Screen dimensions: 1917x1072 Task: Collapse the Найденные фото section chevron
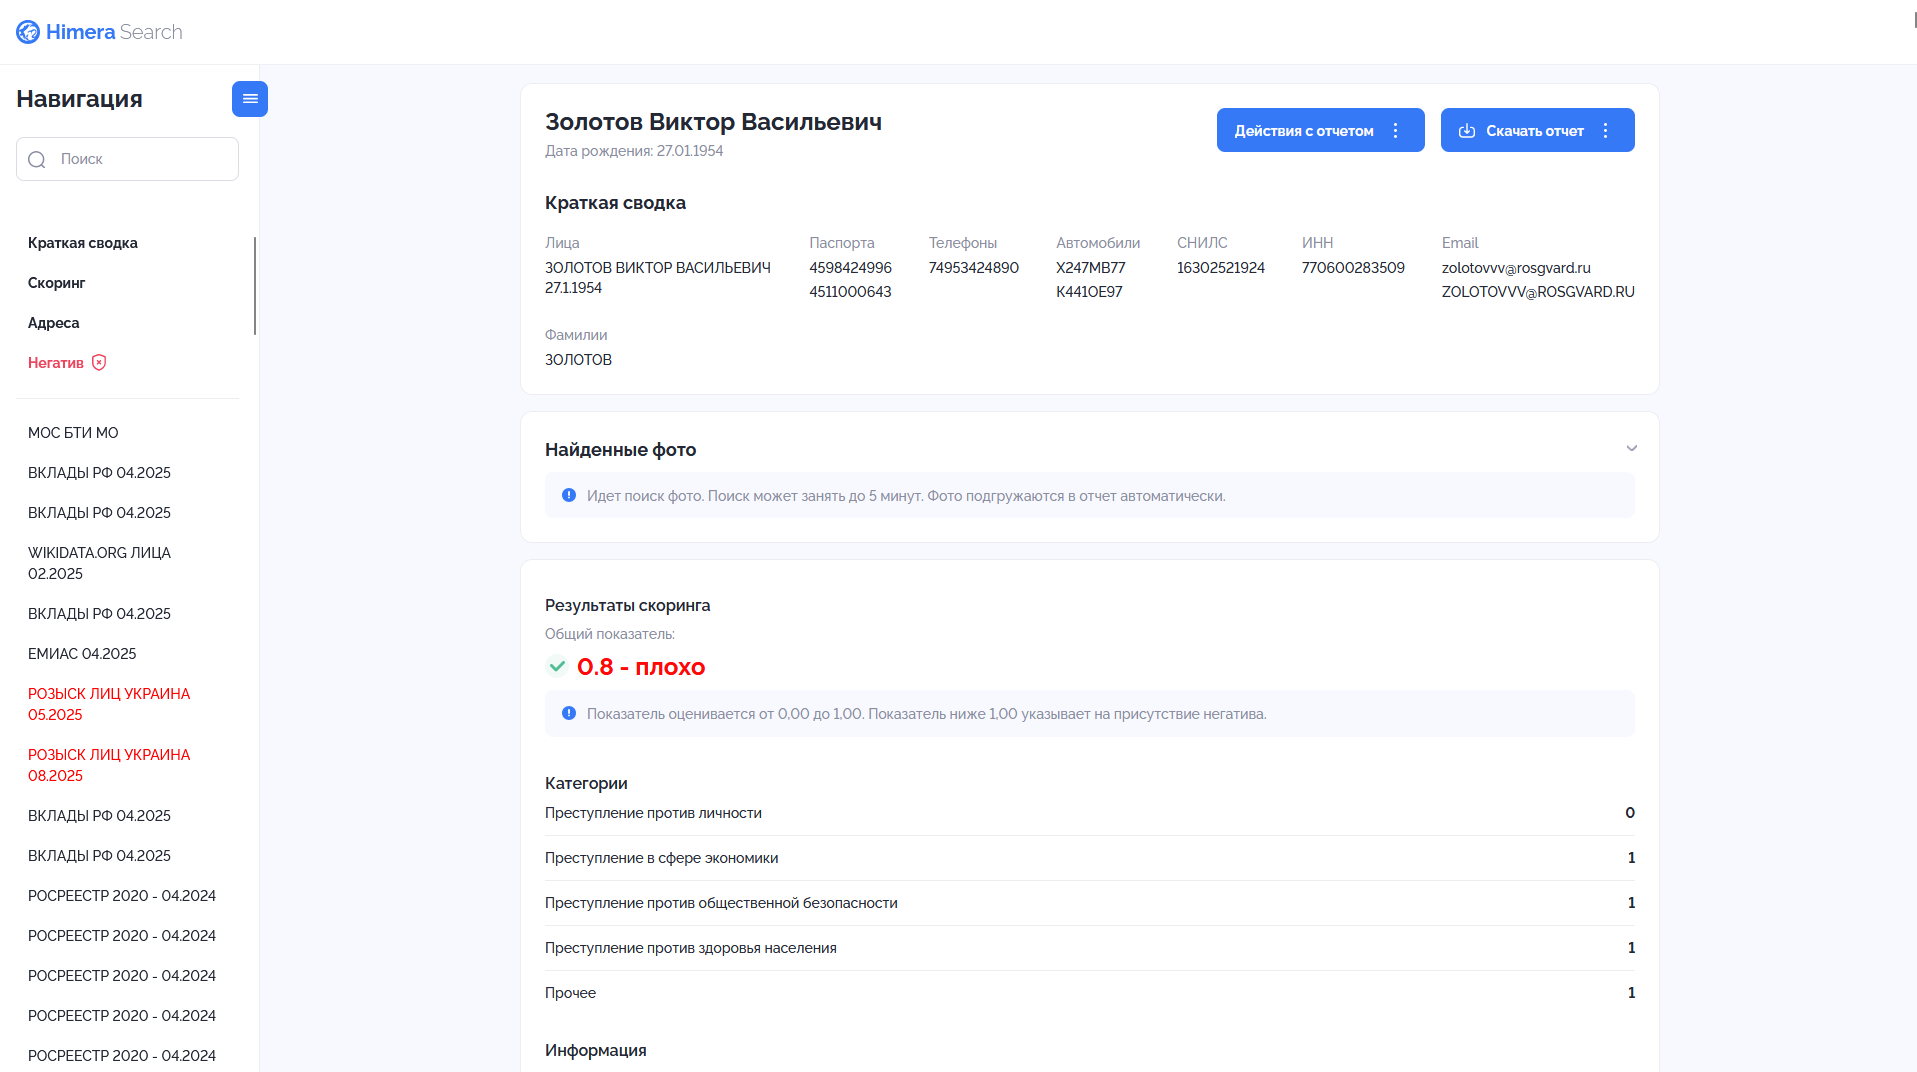(1632, 449)
